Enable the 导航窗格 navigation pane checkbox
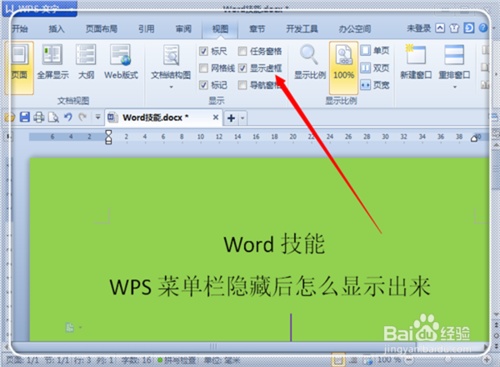The width and height of the screenshot is (500, 367). coord(242,85)
